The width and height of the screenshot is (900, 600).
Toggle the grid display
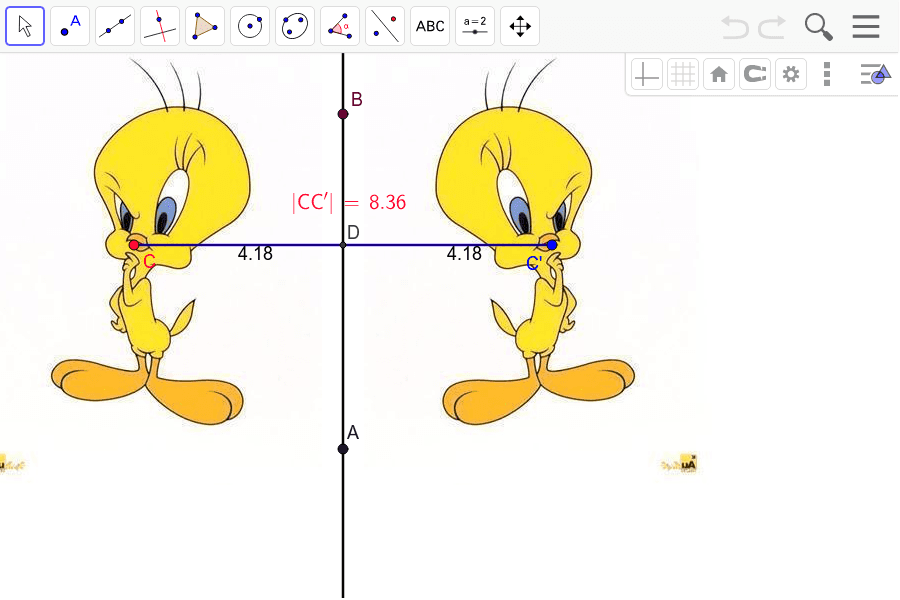click(x=683, y=74)
